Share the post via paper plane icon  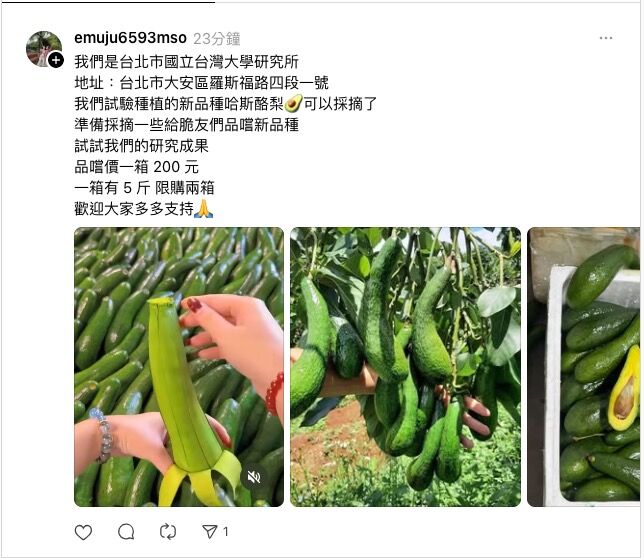pos(210,532)
